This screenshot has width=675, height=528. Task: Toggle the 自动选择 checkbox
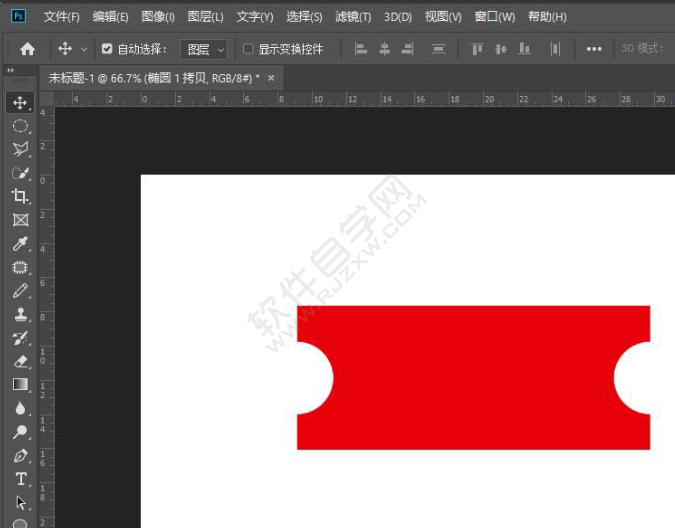coord(107,49)
